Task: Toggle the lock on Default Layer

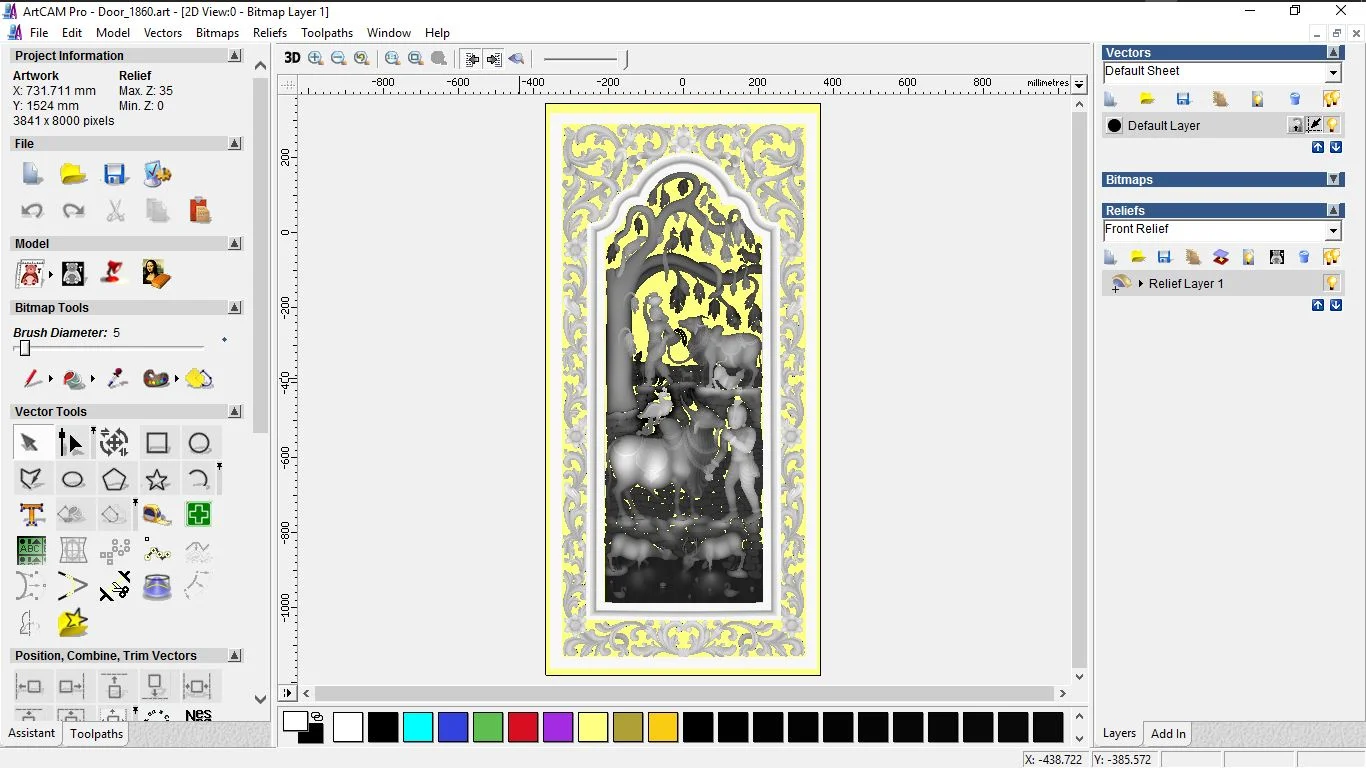Action: (1296, 124)
